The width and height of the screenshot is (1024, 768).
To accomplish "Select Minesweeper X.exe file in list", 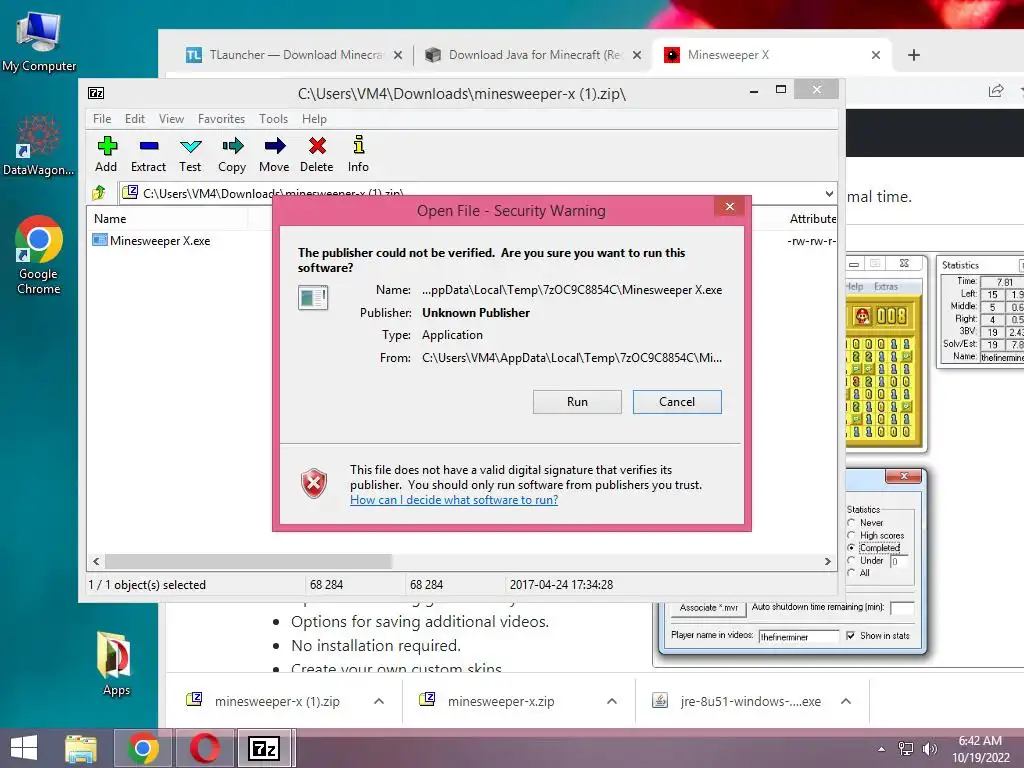I will coord(152,240).
